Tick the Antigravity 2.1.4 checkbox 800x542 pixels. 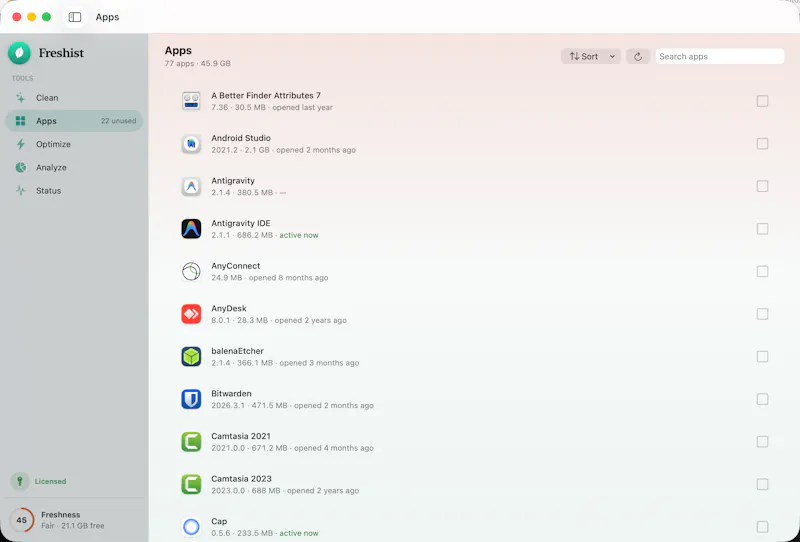762,186
